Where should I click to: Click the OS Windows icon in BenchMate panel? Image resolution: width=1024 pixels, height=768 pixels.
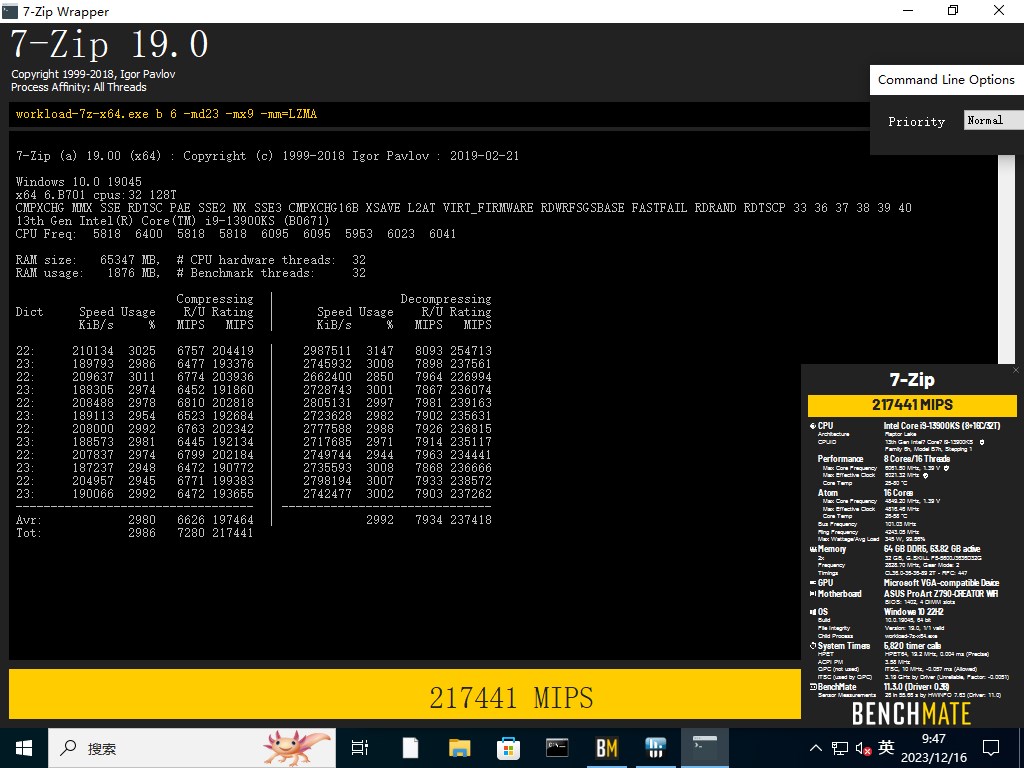(x=813, y=612)
